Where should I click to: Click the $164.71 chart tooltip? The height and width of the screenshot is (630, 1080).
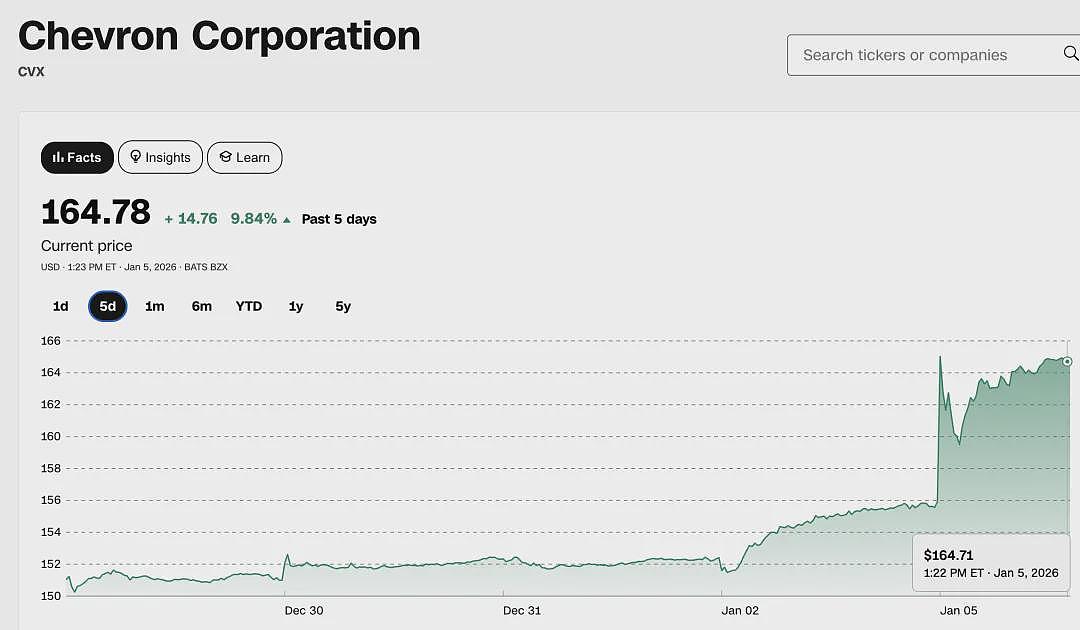(991, 563)
